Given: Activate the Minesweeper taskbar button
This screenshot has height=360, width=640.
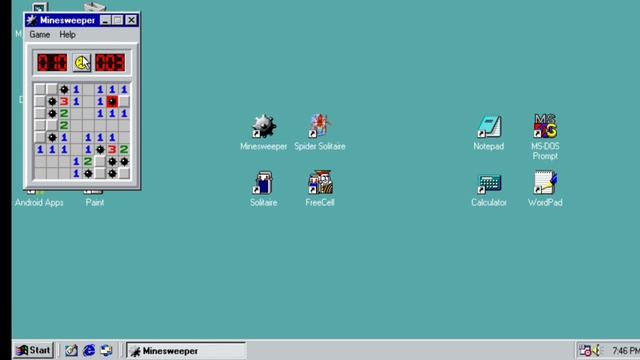Looking at the screenshot, I should (186, 351).
